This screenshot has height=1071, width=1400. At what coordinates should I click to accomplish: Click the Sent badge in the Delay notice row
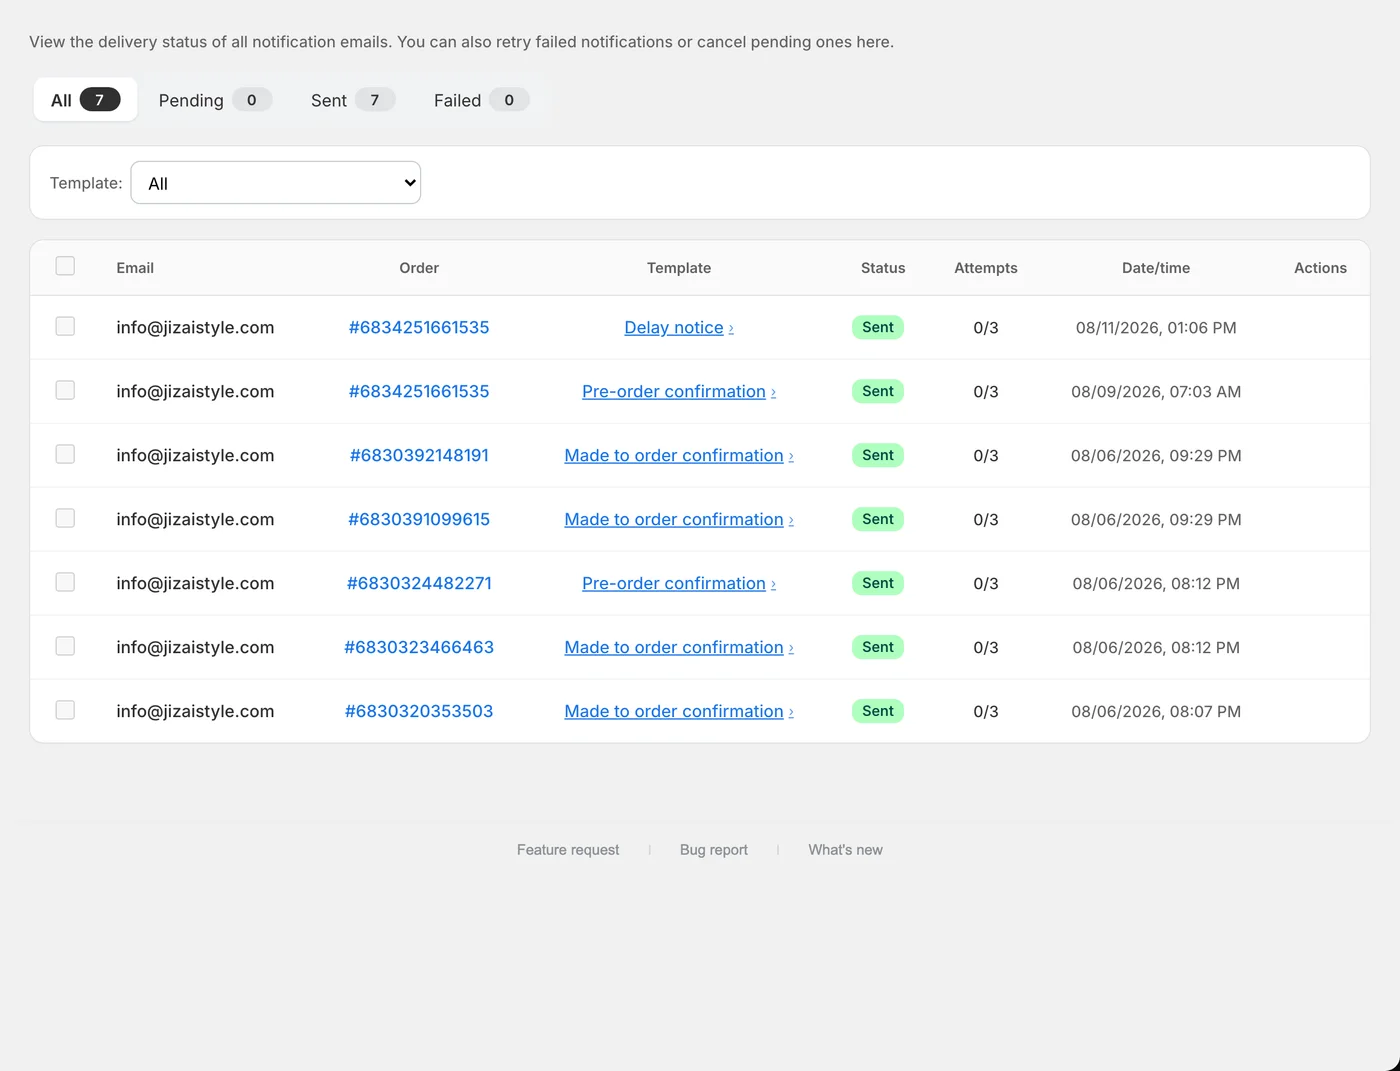(878, 327)
